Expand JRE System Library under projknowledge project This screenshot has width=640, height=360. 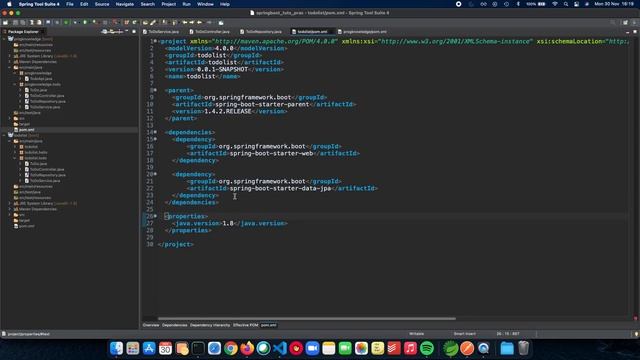coord(10,56)
